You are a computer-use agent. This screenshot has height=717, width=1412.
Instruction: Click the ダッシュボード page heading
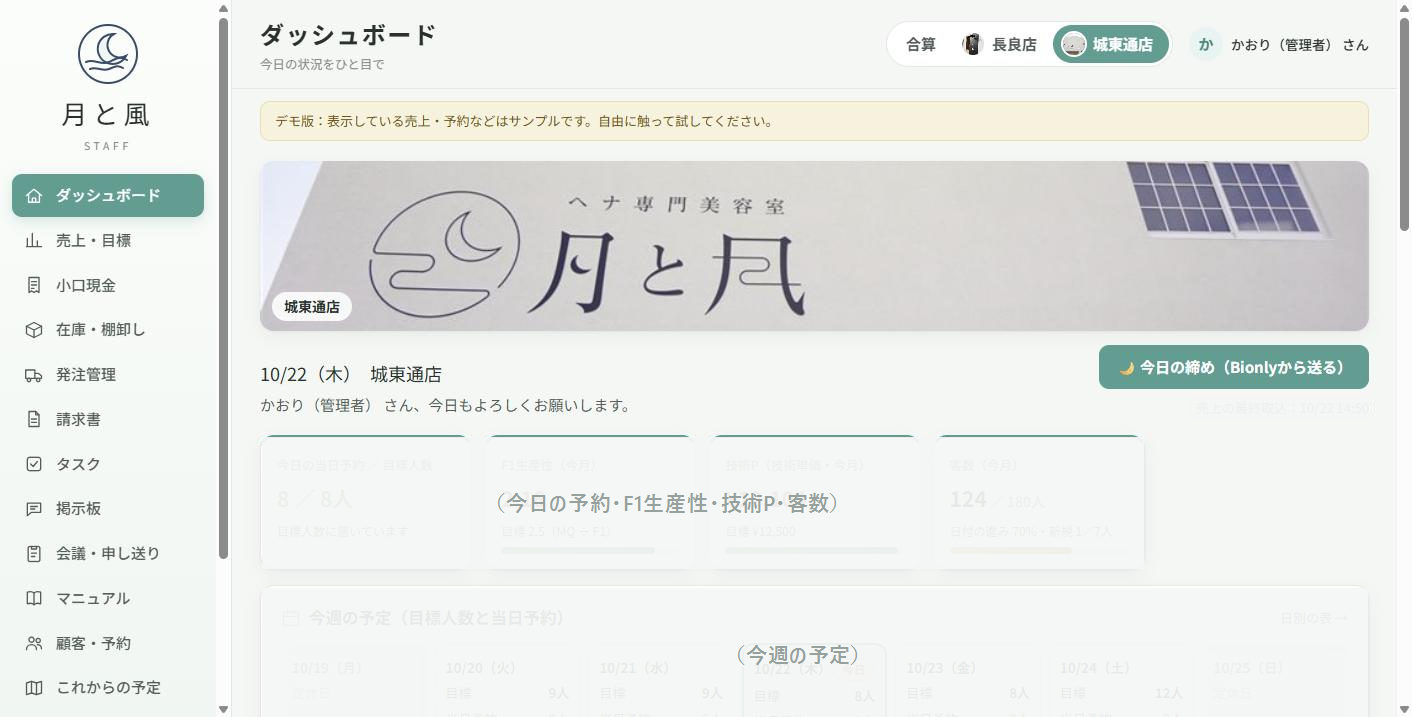pos(348,35)
